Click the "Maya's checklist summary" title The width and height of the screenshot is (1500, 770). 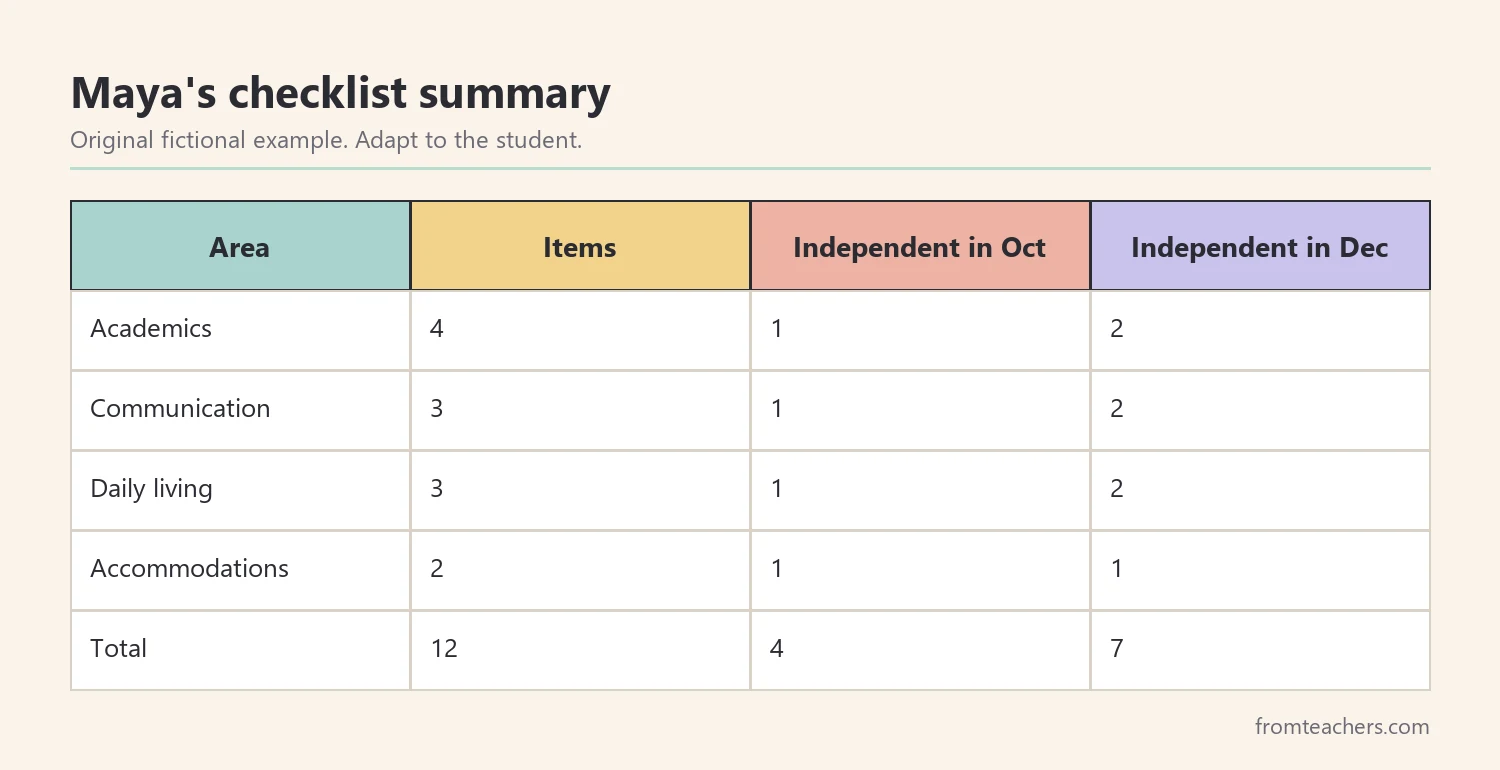340,94
